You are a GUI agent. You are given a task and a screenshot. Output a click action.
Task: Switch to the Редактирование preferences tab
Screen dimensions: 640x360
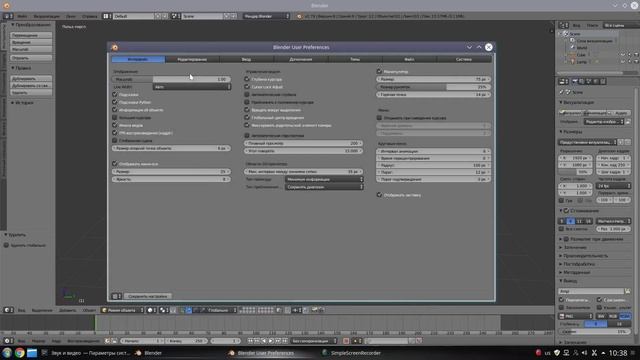click(192, 59)
